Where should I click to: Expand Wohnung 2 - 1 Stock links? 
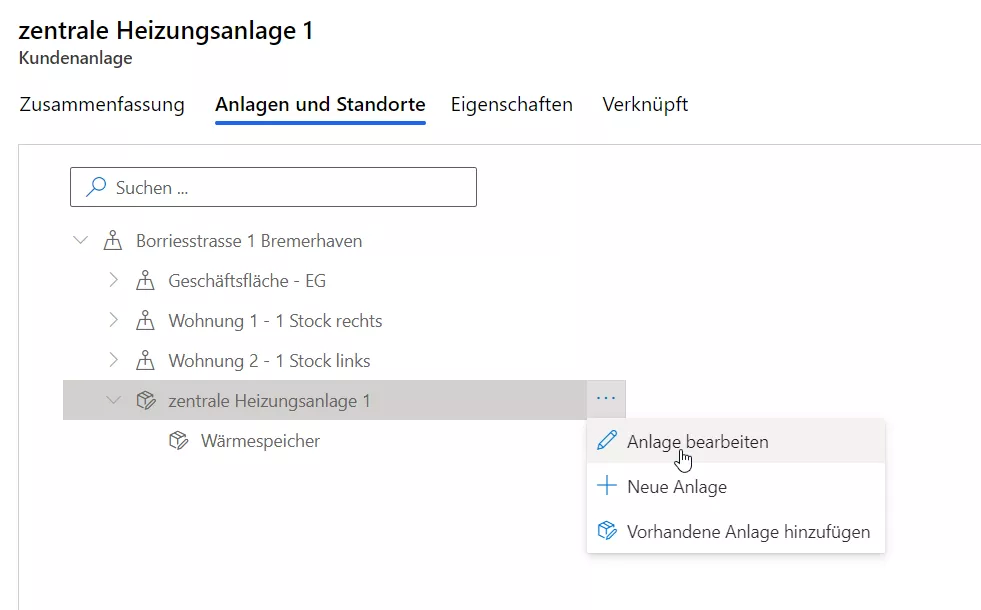pos(113,361)
